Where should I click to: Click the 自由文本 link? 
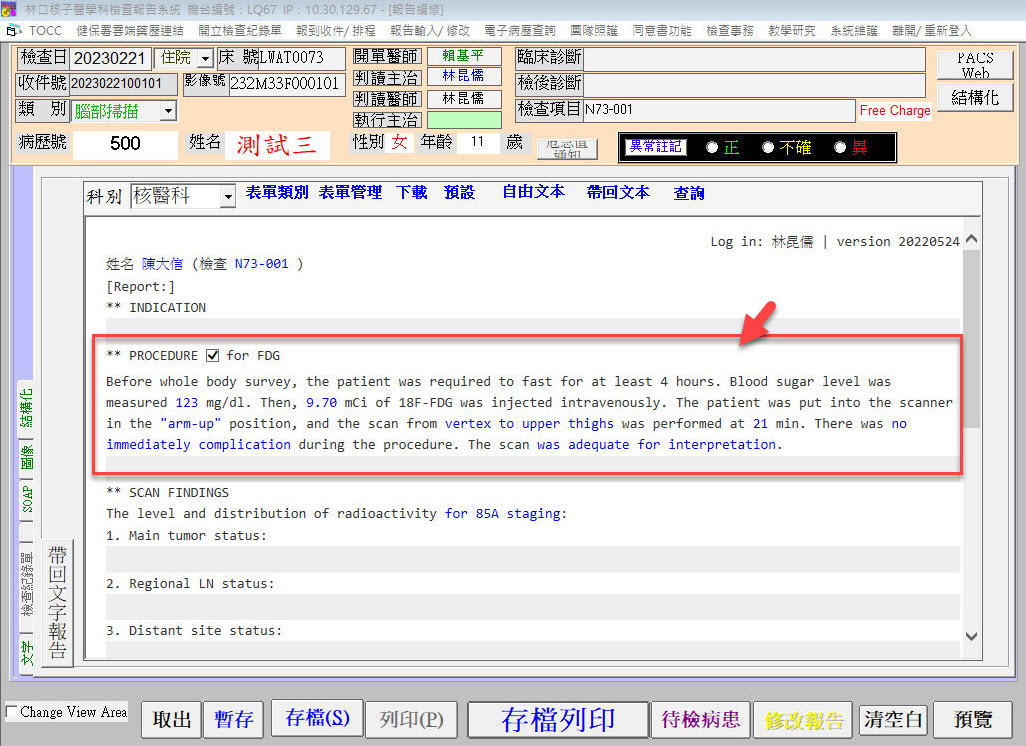click(x=533, y=192)
